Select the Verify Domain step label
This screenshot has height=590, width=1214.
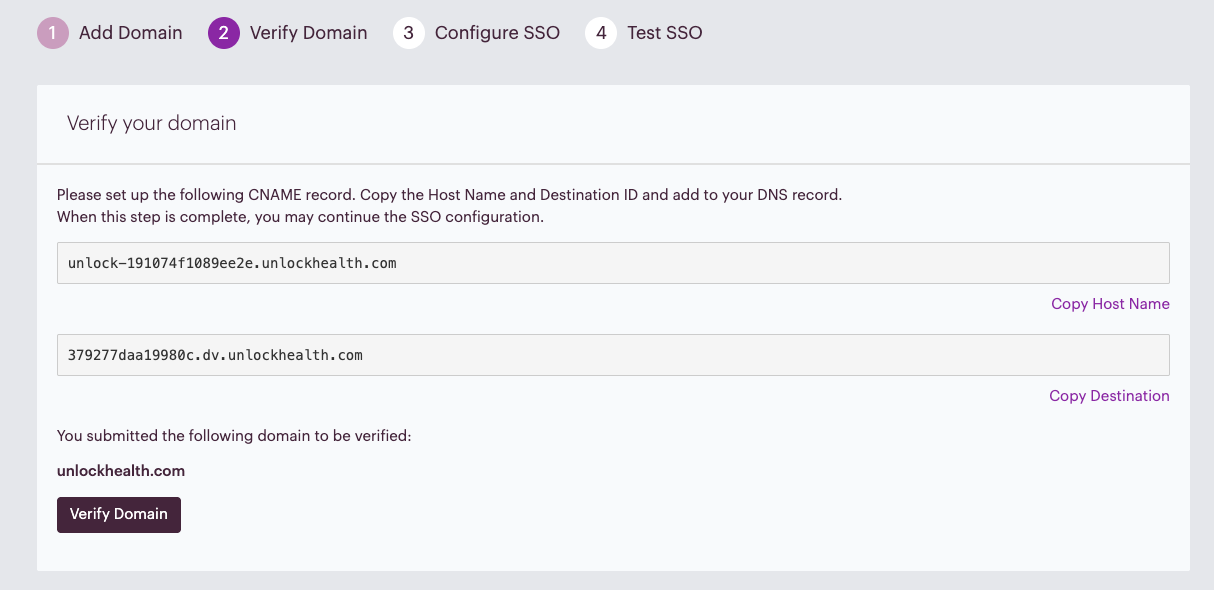[309, 33]
